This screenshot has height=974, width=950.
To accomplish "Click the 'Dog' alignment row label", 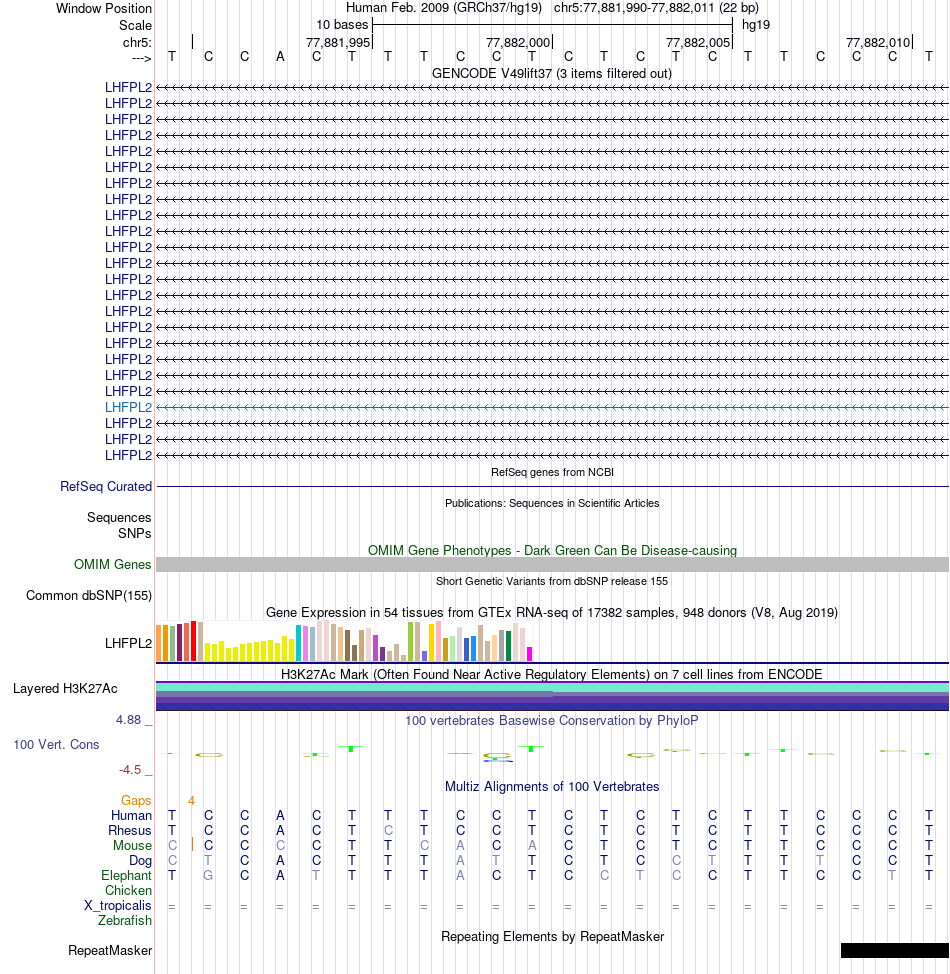I will [140, 860].
